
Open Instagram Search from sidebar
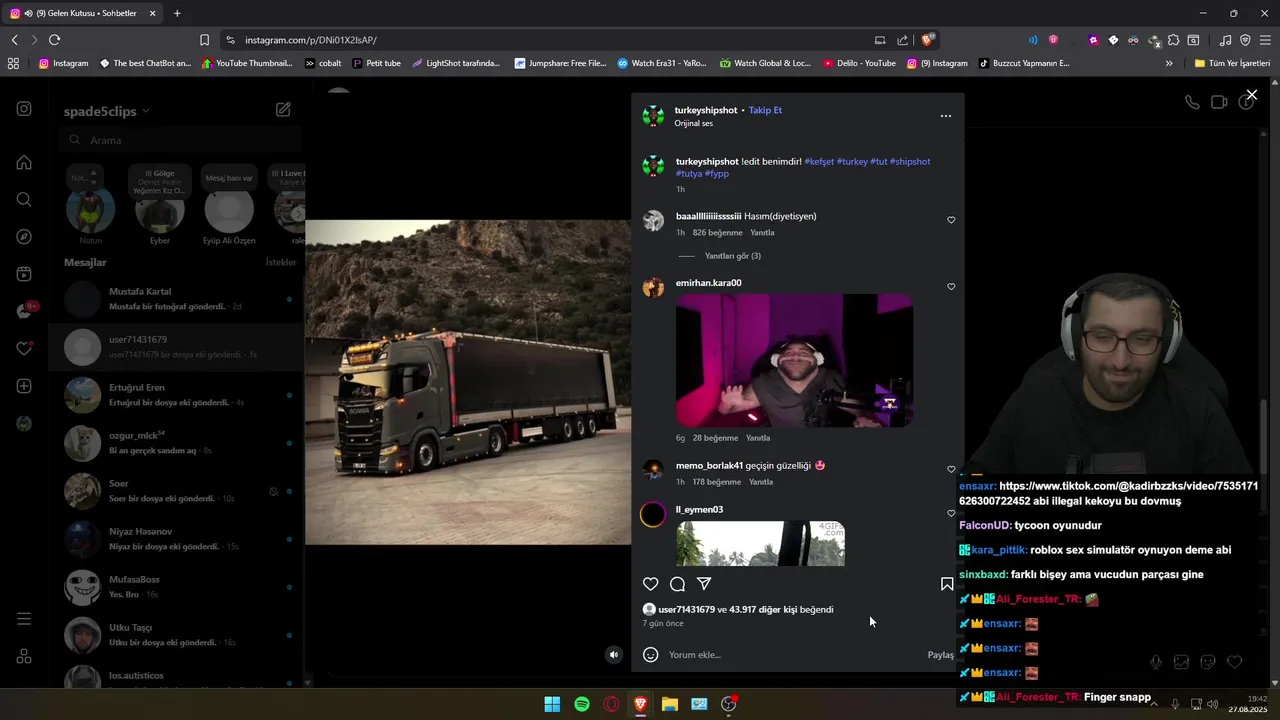pos(24,199)
